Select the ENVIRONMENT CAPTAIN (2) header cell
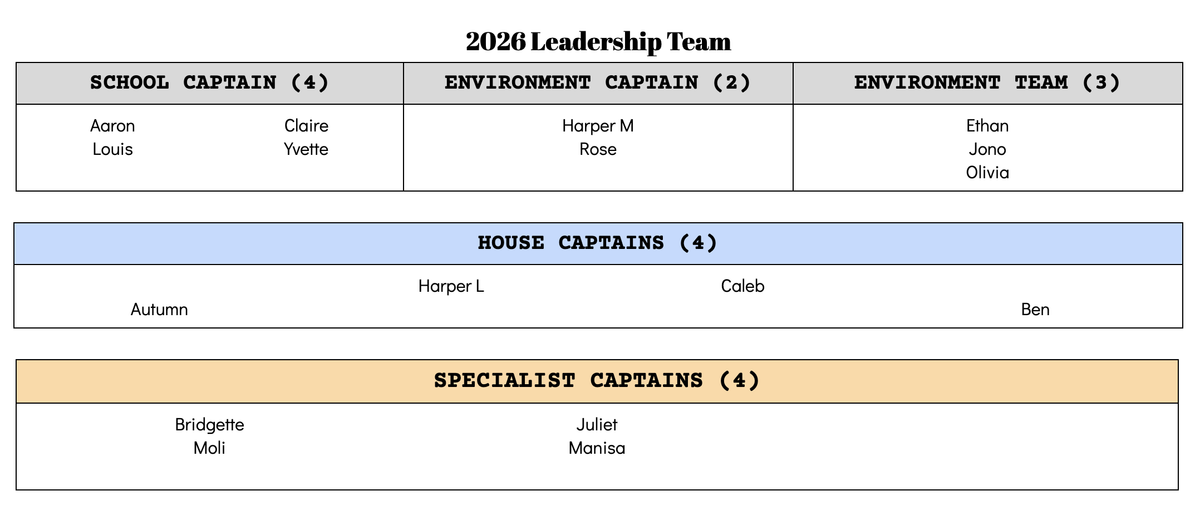Viewport: 1200px width, 519px height. 597,83
